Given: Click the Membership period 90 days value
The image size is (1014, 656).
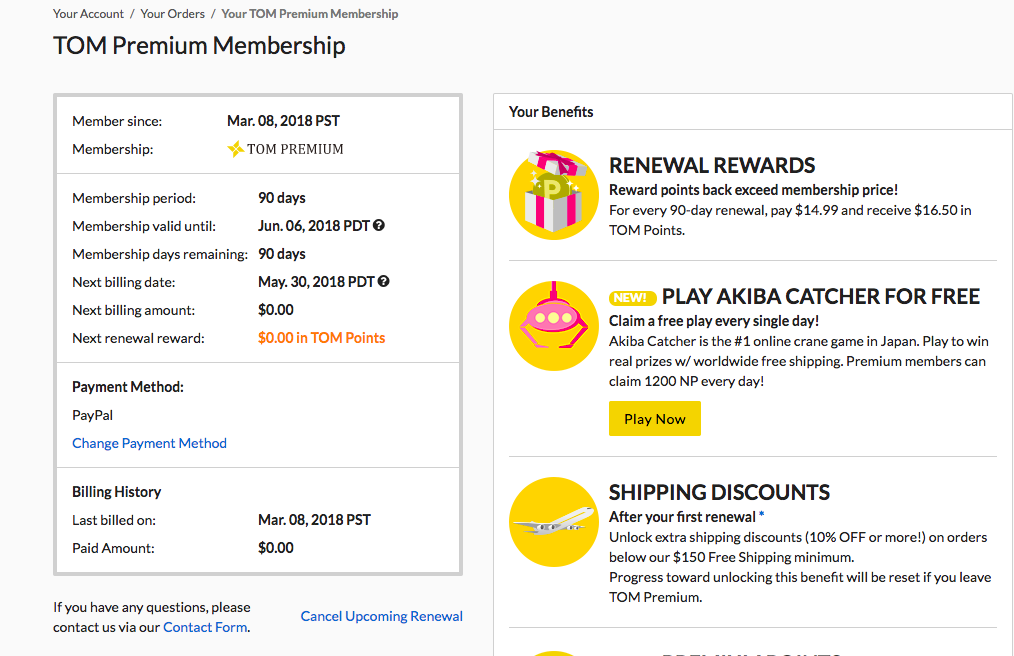Looking at the screenshot, I should tap(282, 198).
